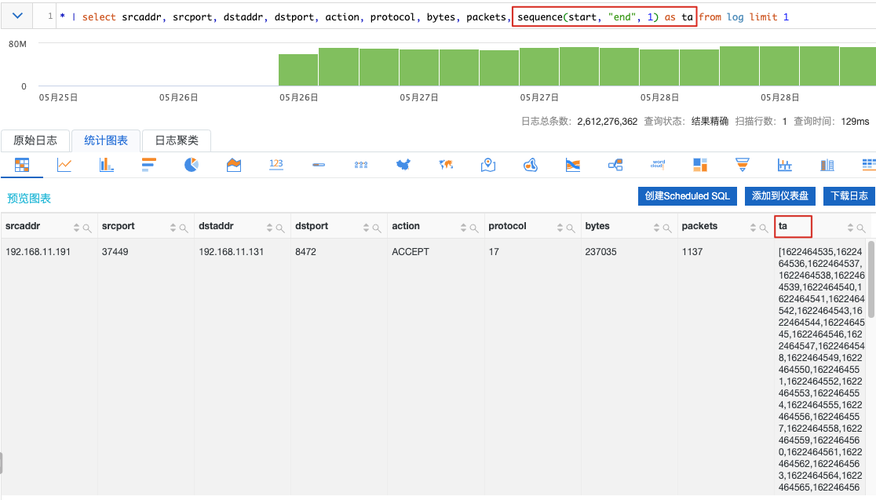Click the 添加到仪表盘 button
876x500 pixels.
click(780, 196)
